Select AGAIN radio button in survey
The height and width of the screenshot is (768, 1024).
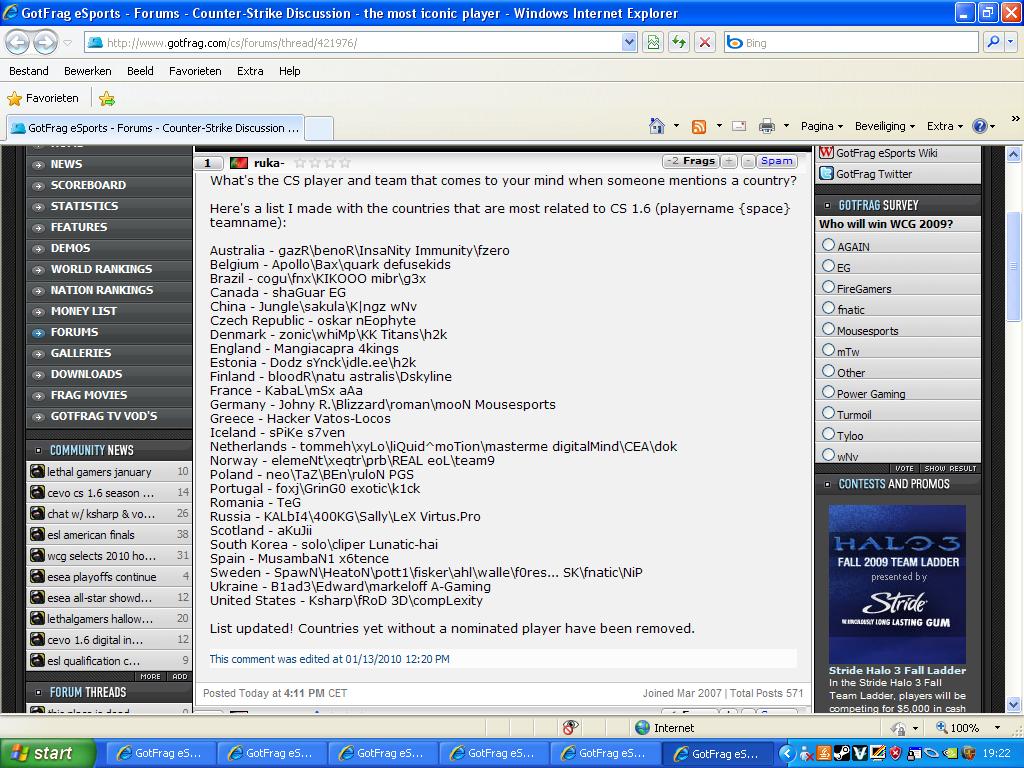[829, 245]
